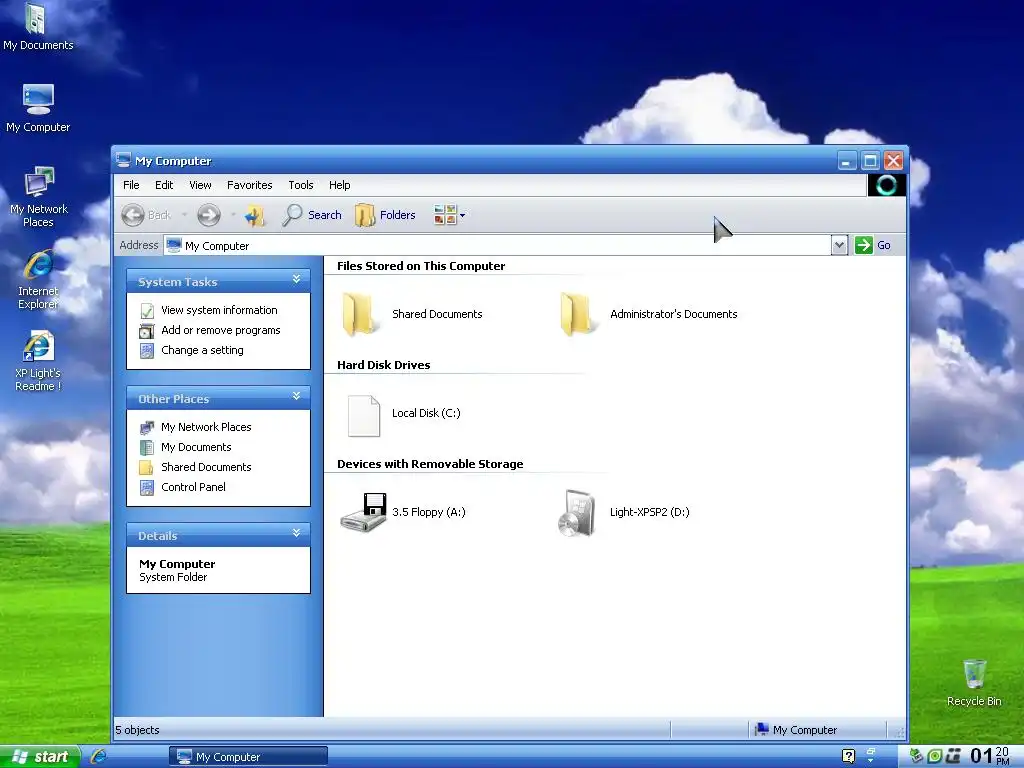1024x768 pixels.
Task: Select the 3.5 Floppy (A:) drive icon
Action: click(363, 513)
